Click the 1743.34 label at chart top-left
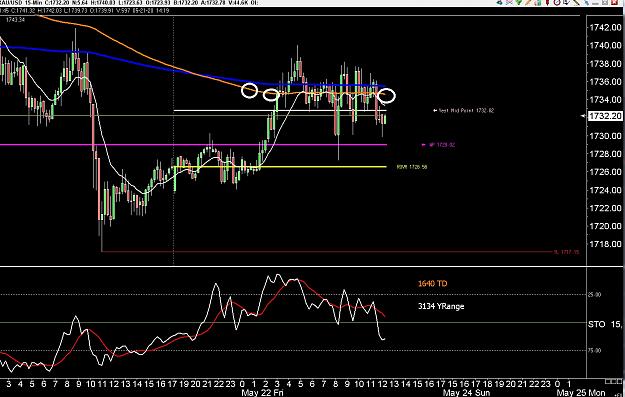The height and width of the screenshot is (397, 625). pyautogui.click(x=15, y=20)
